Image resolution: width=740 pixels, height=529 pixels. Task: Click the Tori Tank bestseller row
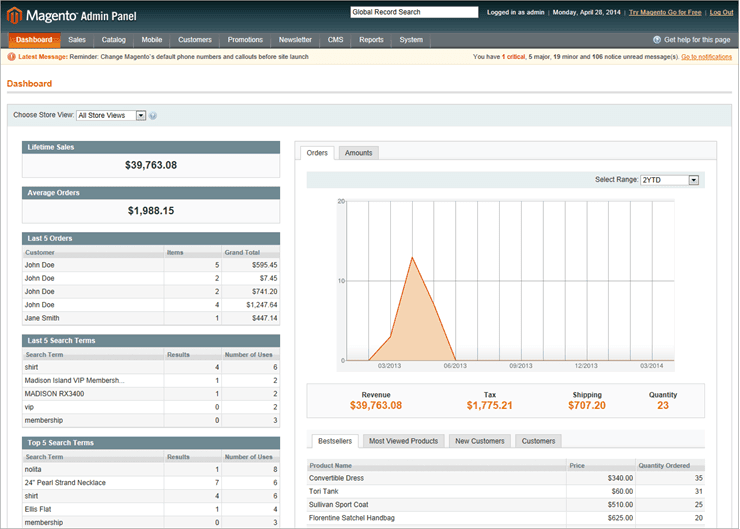506,491
